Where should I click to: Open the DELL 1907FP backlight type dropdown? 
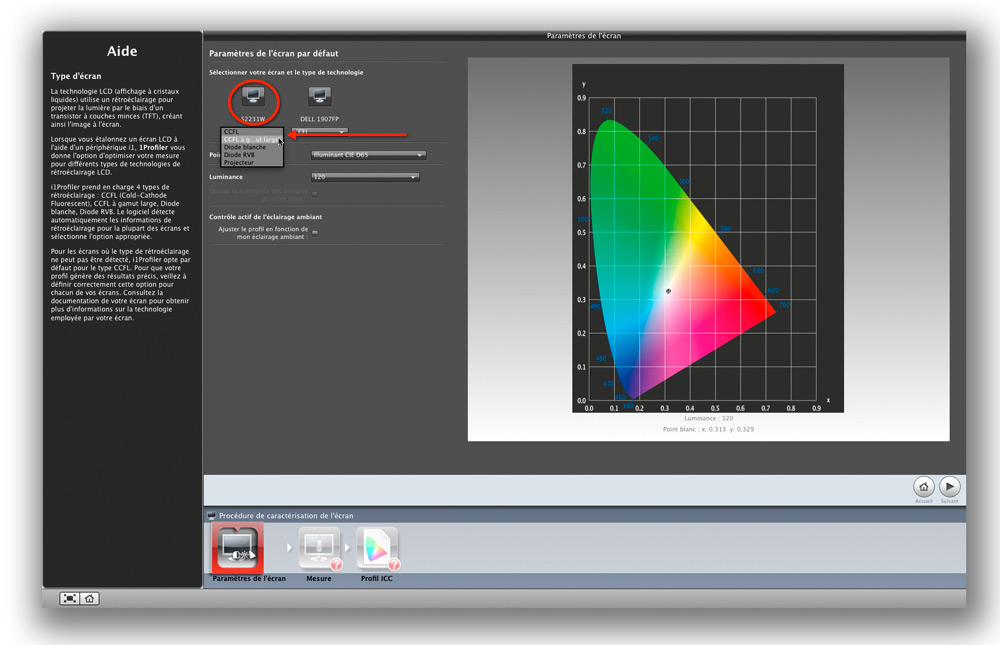point(320,131)
